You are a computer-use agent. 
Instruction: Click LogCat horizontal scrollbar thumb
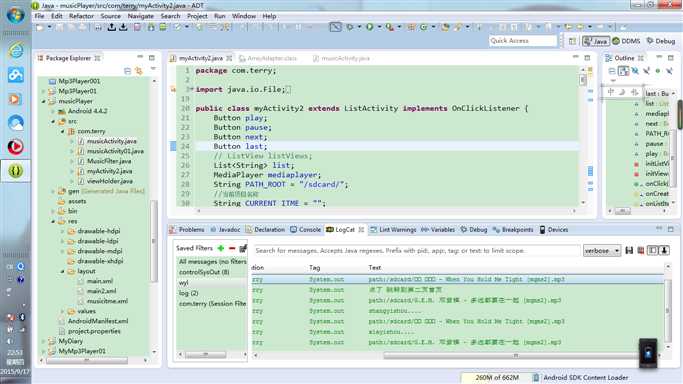click(x=515, y=356)
